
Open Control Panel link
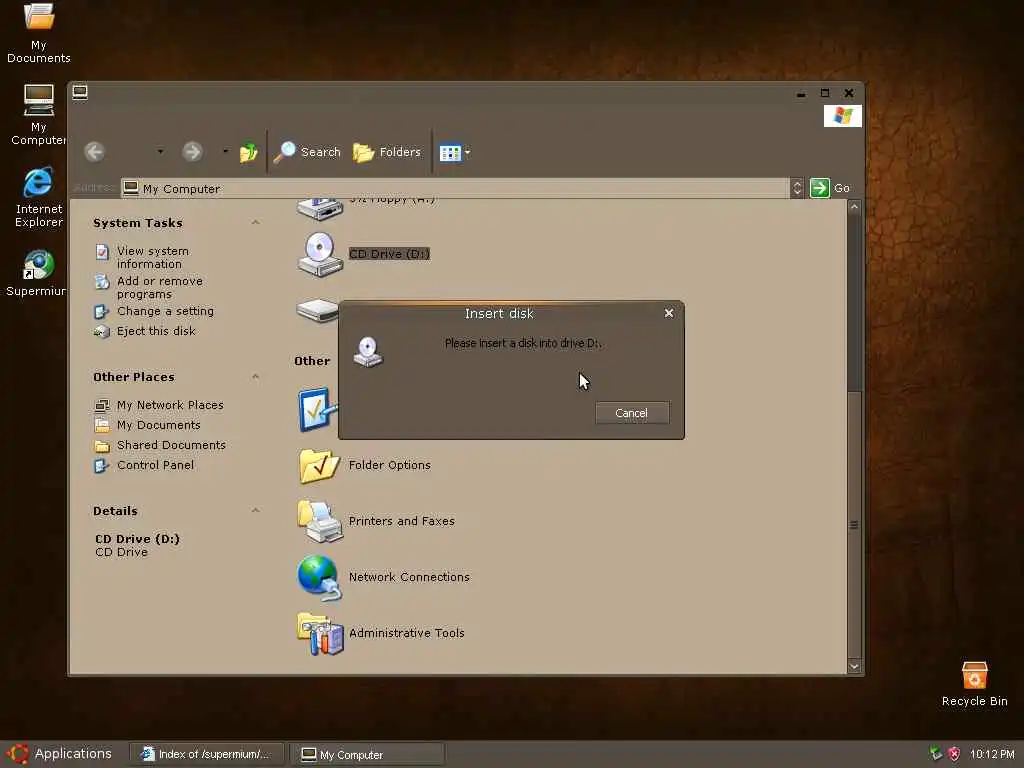point(155,465)
